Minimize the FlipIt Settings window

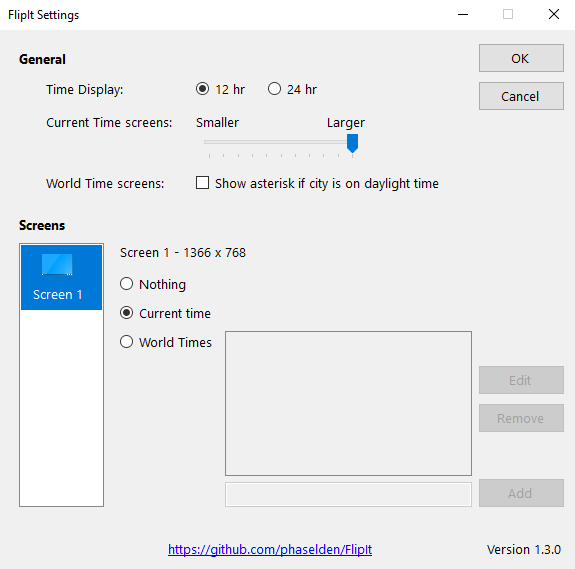click(463, 15)
